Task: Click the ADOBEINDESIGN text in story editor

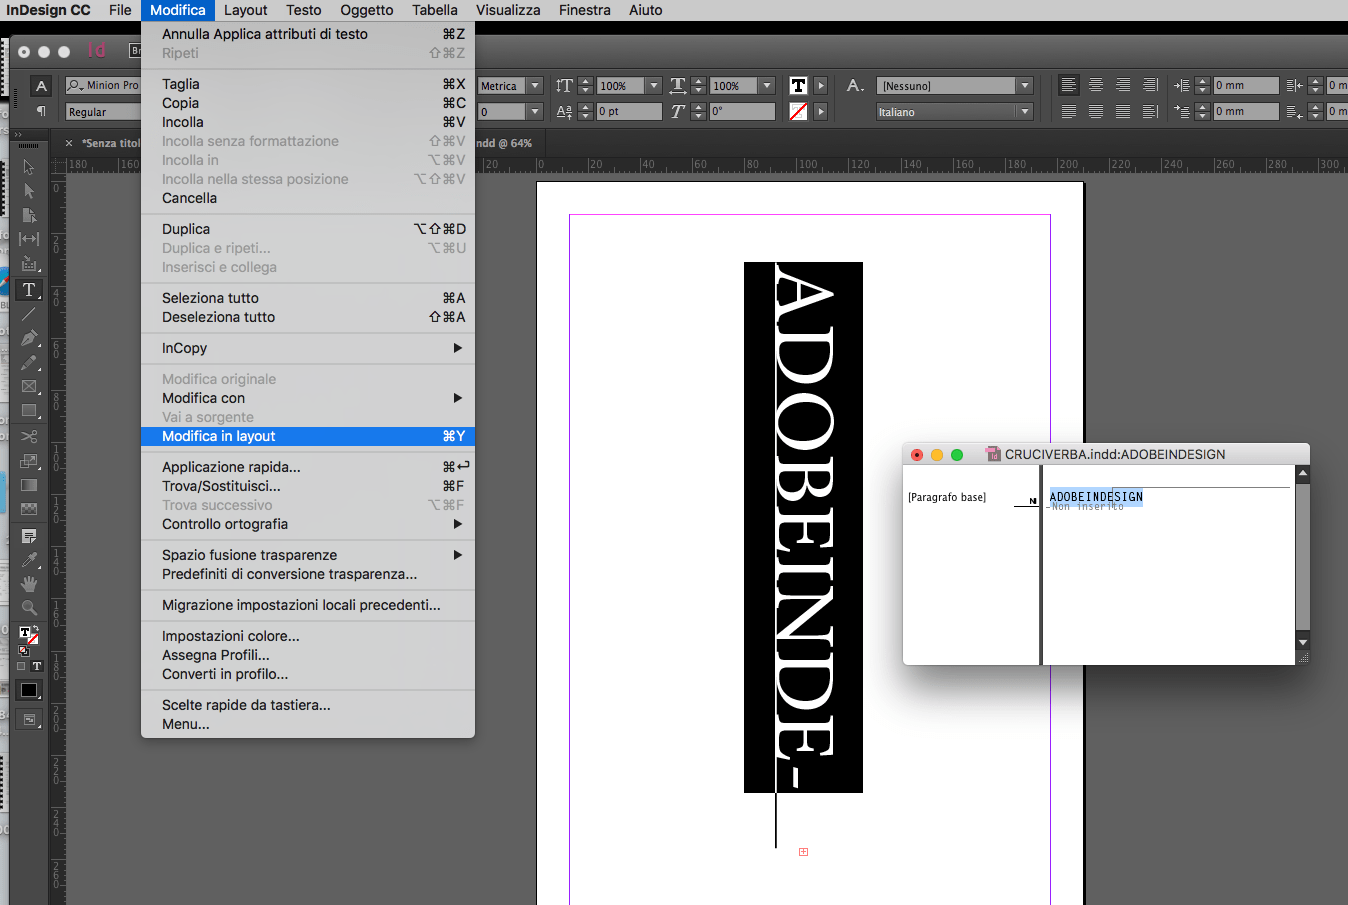Action: click(x=1096, y=497)
